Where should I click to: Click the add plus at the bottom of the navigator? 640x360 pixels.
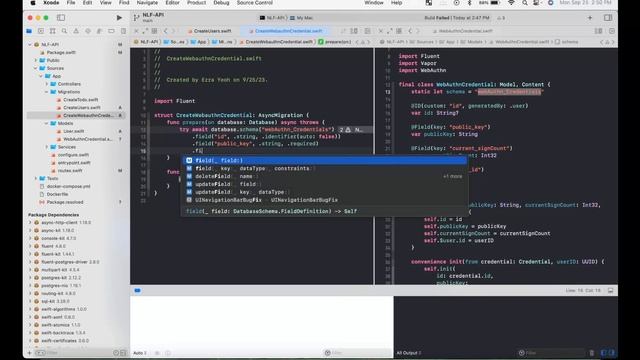point(29,353)
